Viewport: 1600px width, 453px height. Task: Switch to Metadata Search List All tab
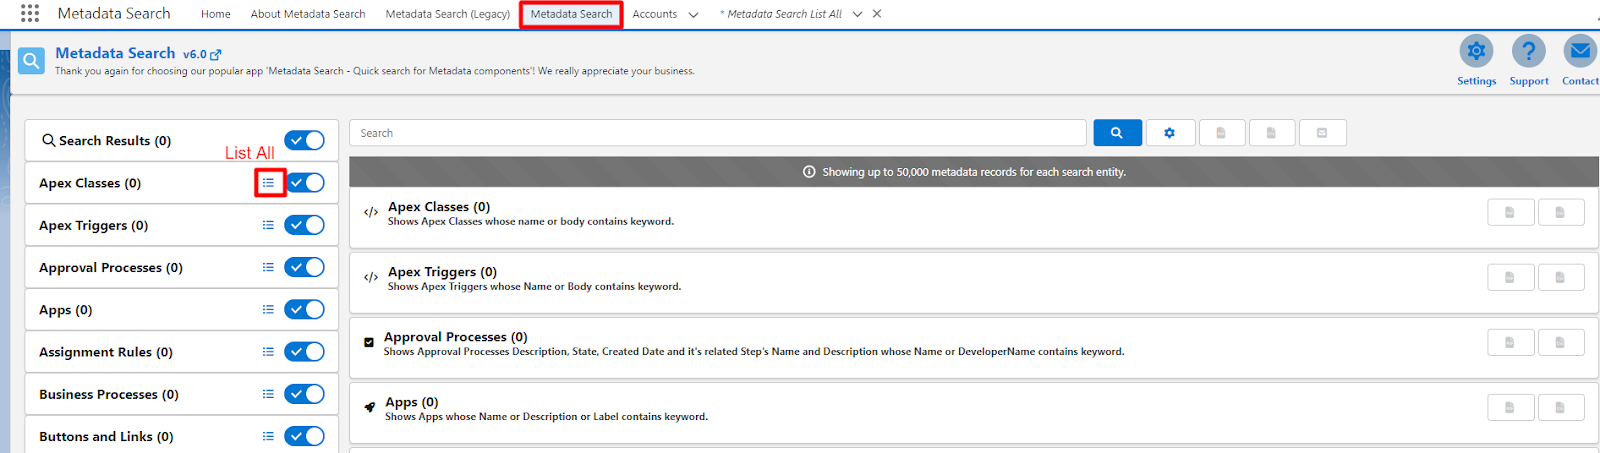click(x=781, y=14)
